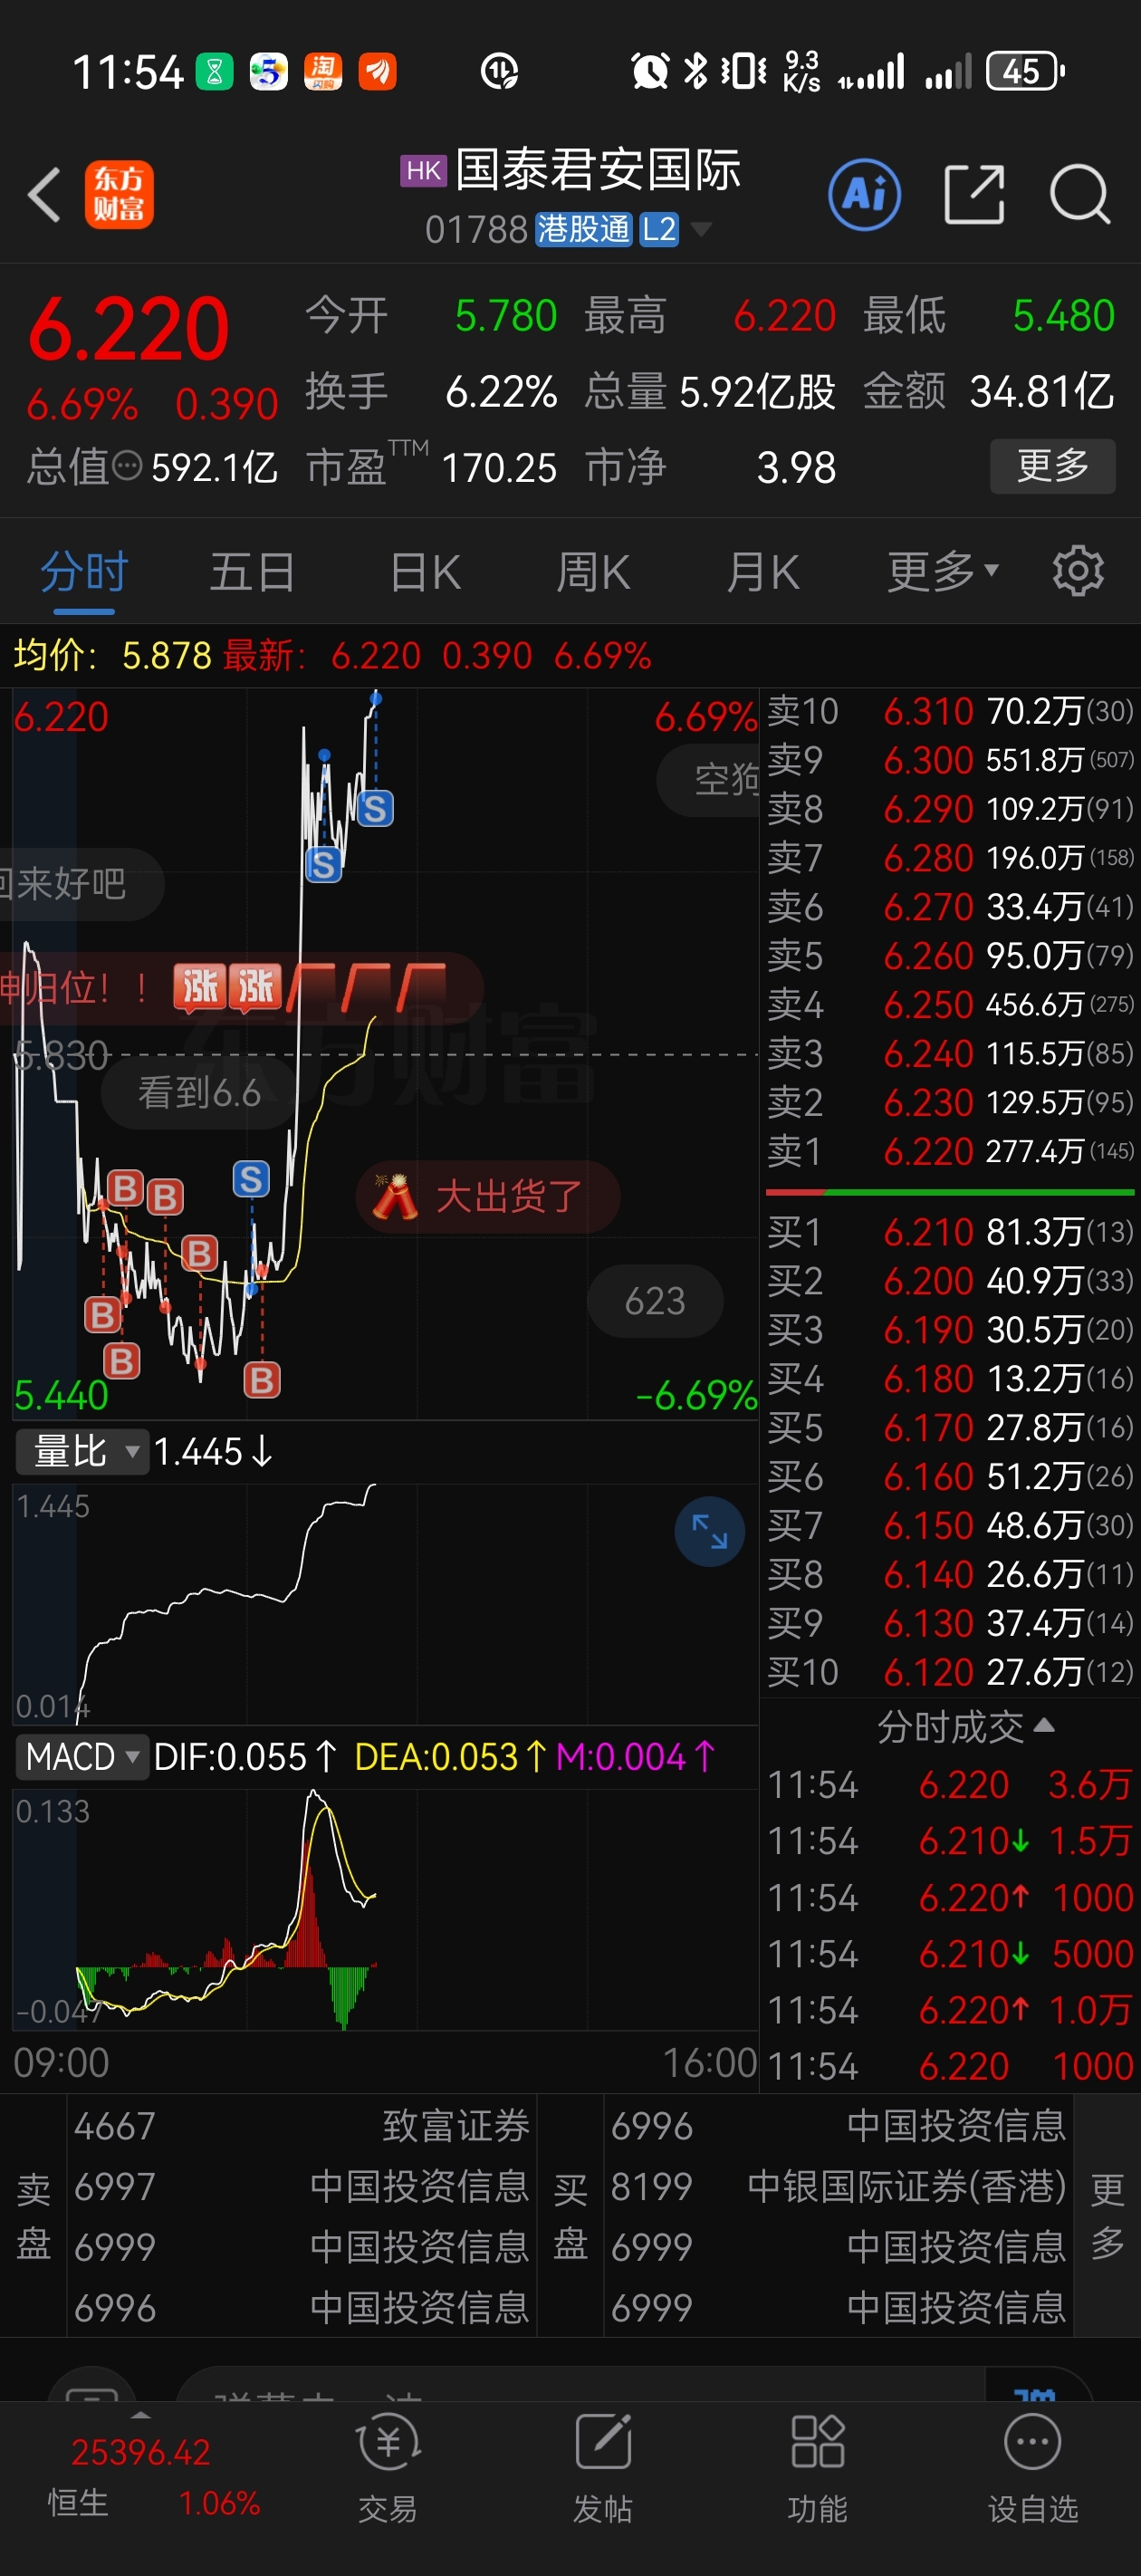Tap Bluetooth status icon
Screen dimensions: 1141x2576
click(x=695, y=71)
